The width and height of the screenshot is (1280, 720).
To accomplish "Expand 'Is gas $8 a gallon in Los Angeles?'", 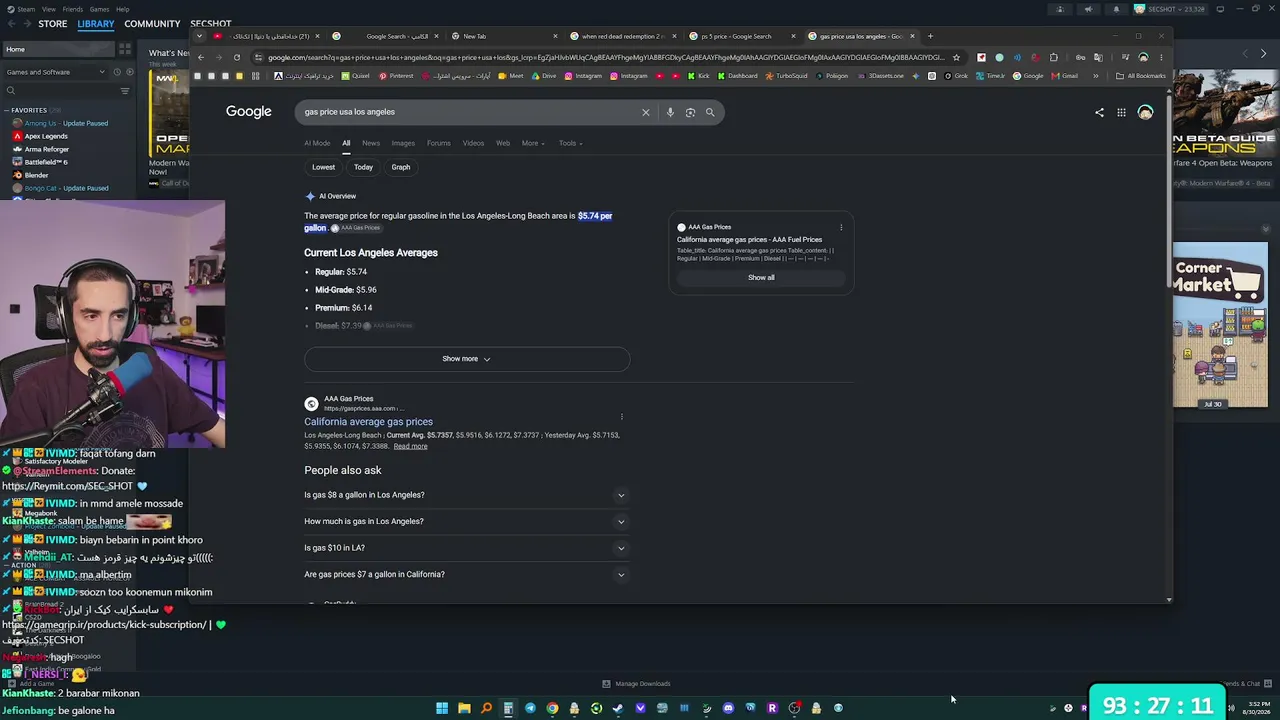I will tap(467, 495).
